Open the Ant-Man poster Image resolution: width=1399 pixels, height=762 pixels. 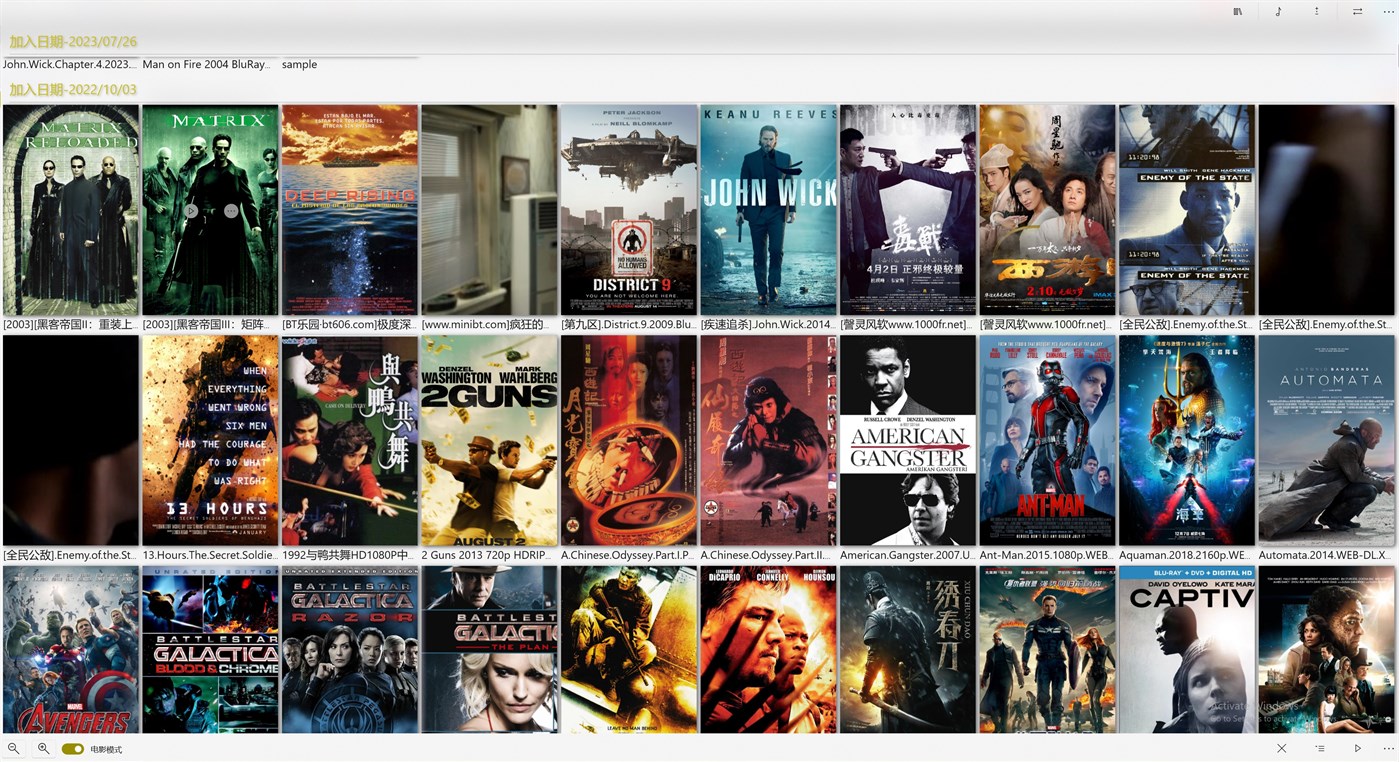click(1047, 440)
